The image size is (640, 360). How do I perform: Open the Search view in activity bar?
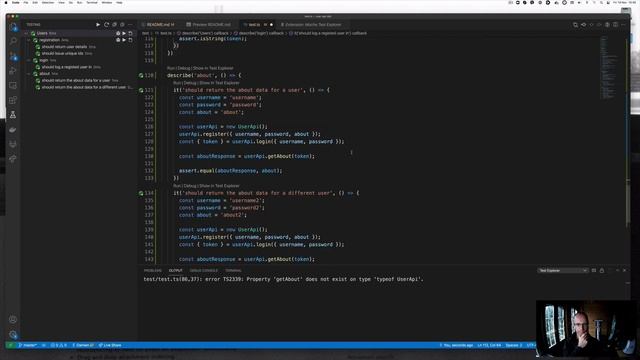[x=13, y=41]
